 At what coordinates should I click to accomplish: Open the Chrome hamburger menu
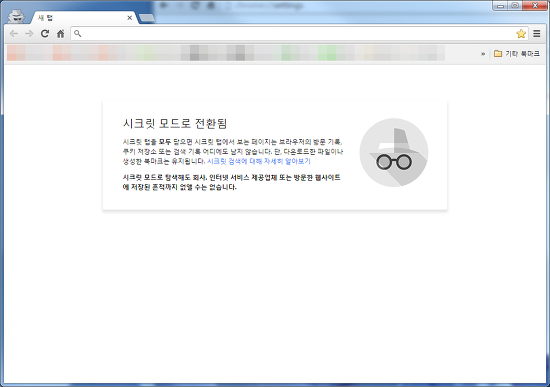pos(537,34)
